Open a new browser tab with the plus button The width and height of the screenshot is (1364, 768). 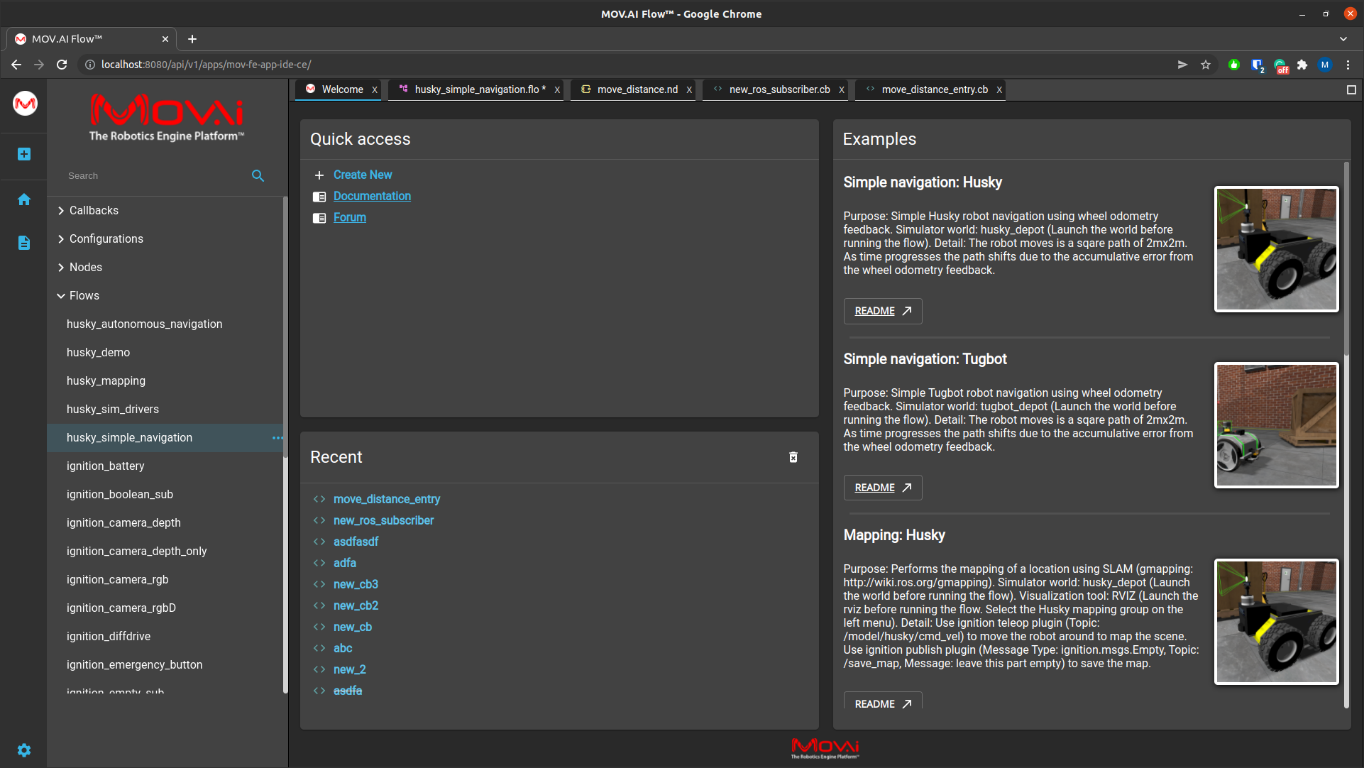click(193, 39)
